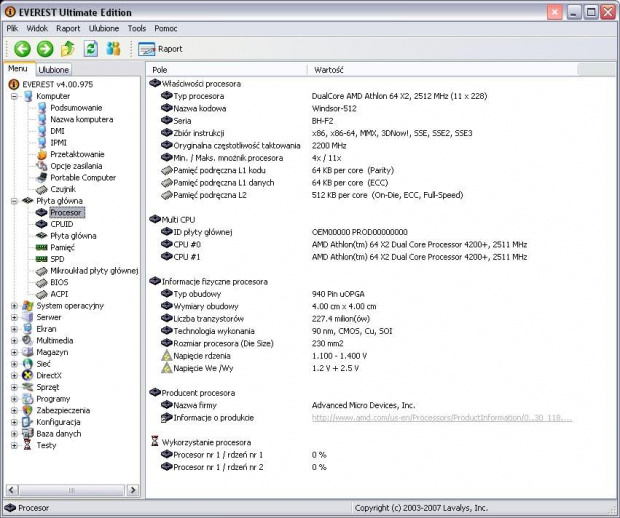Select the Mikroukład płyty głównej icon

(x=42, y=271)
